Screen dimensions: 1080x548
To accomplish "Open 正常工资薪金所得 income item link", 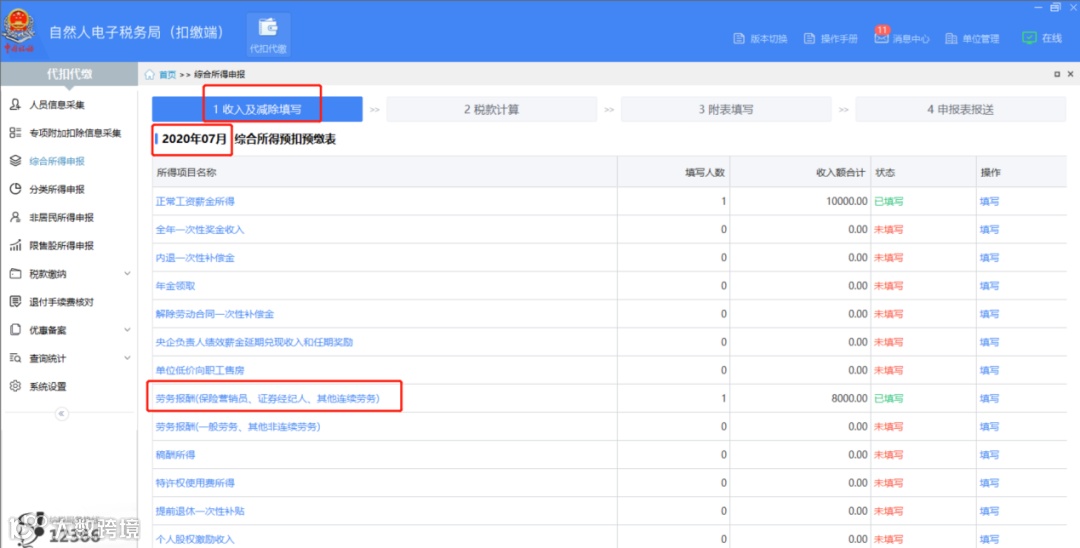I will click(x=195, y=202).
